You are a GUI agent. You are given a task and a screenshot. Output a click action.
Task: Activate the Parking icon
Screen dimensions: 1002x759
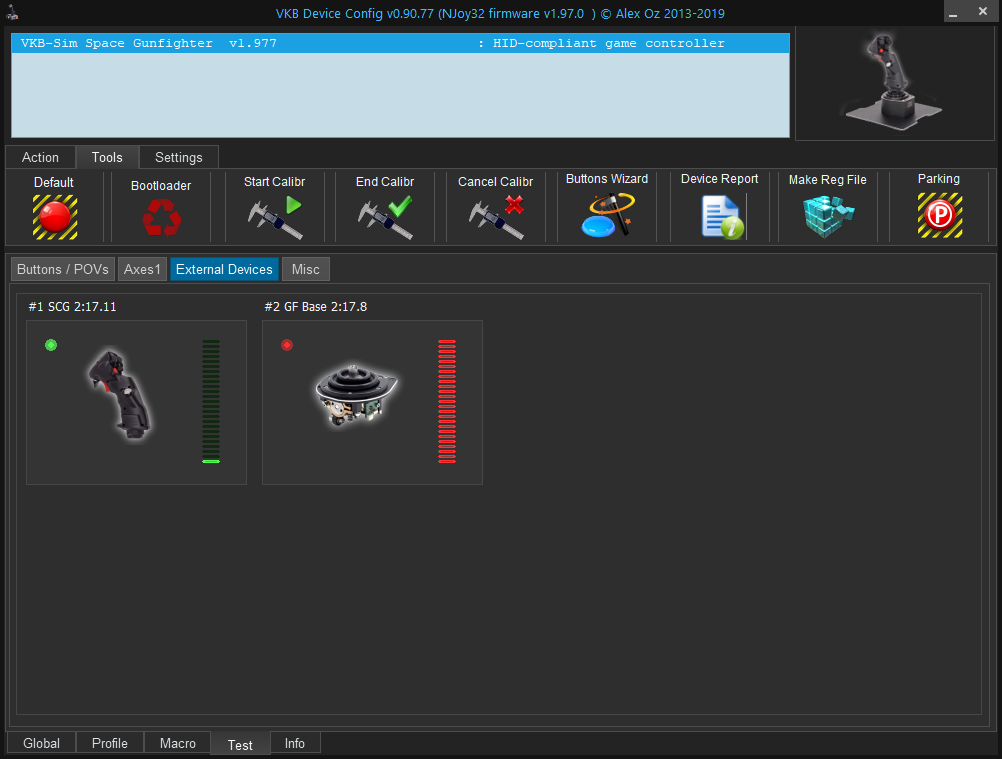(940, 215)
